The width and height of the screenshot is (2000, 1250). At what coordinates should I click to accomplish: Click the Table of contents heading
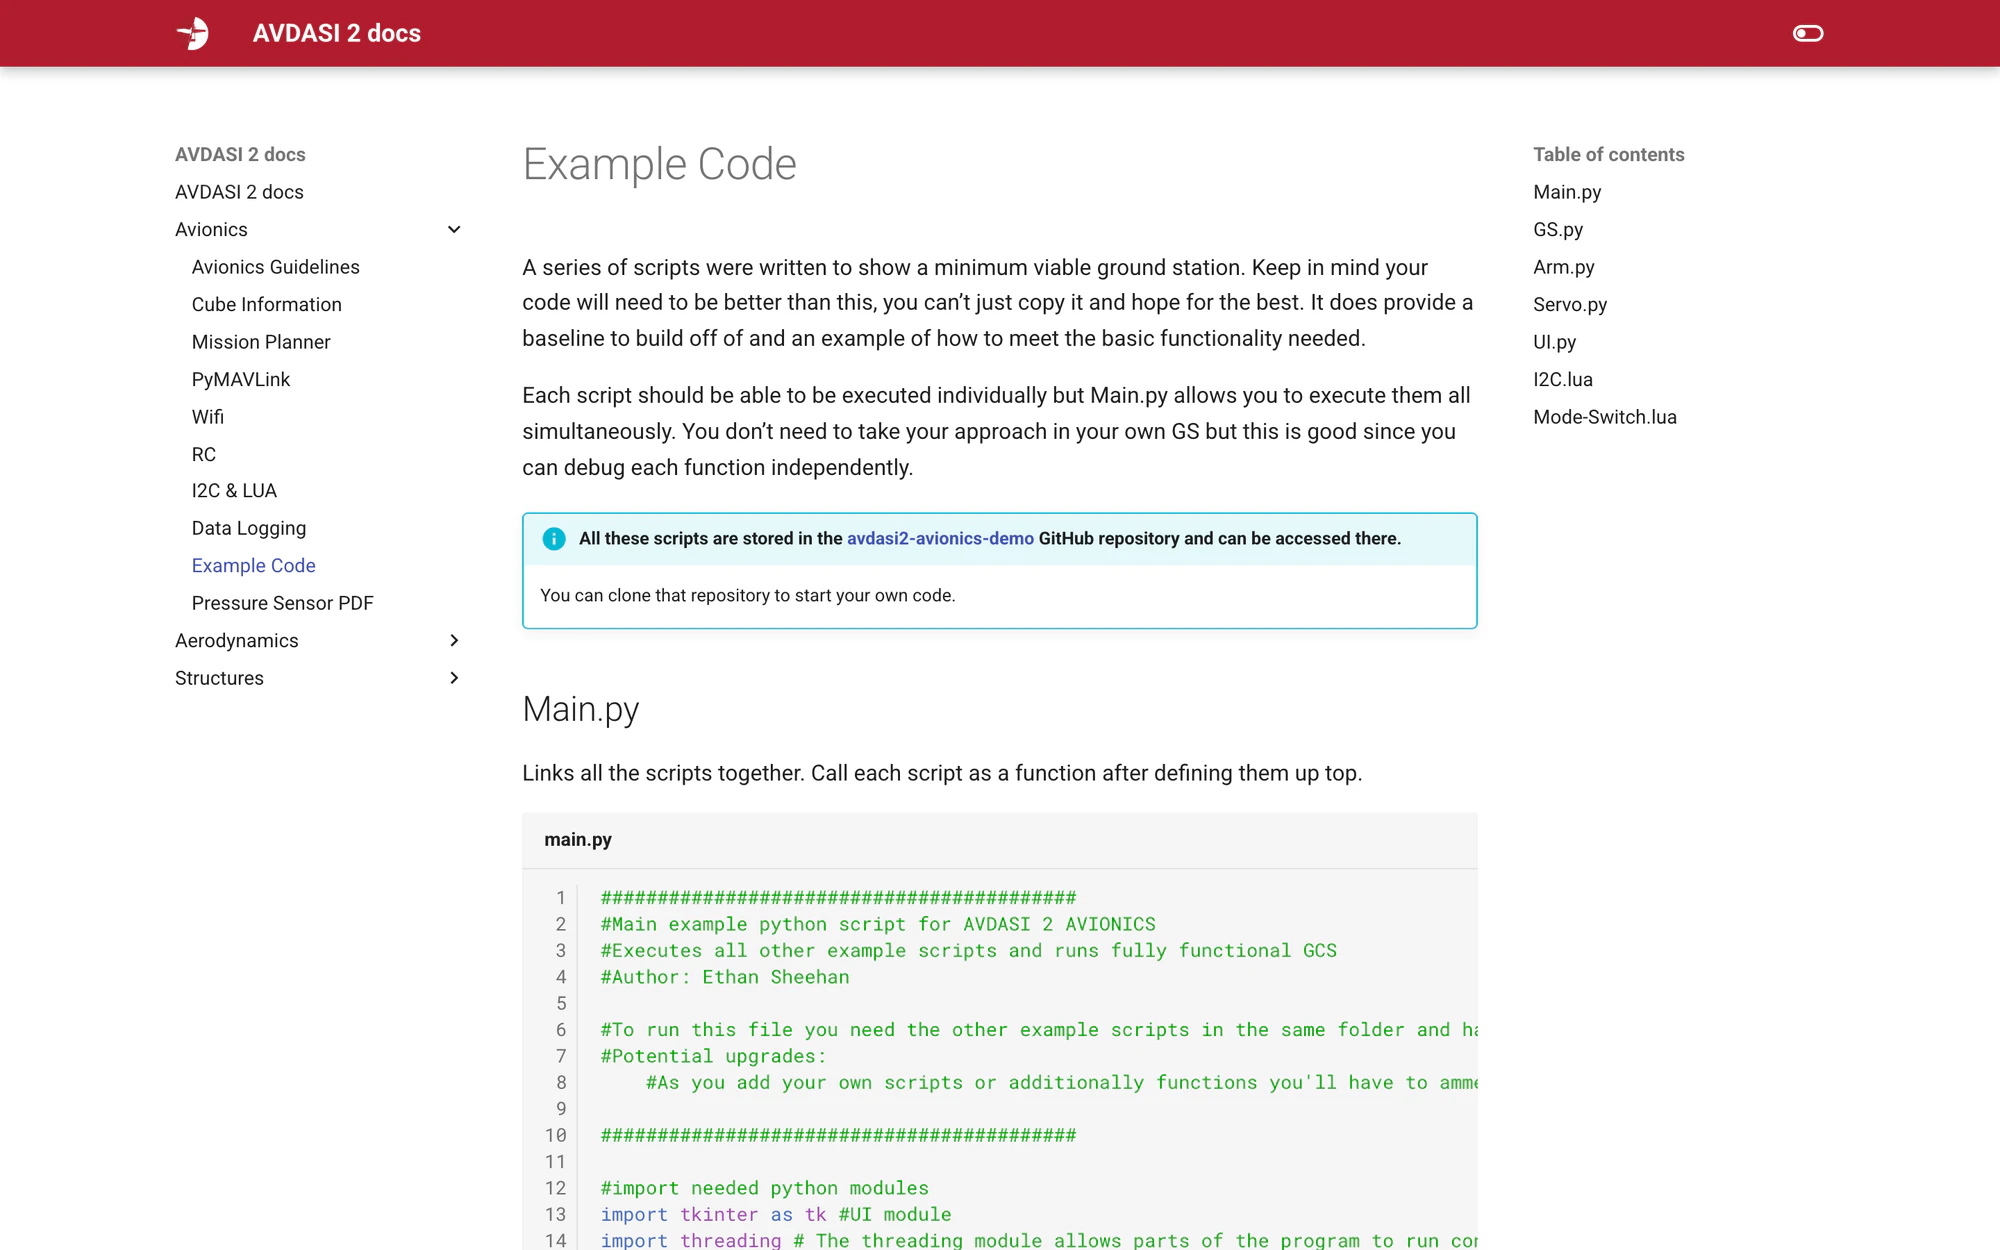coord(1608,154)
